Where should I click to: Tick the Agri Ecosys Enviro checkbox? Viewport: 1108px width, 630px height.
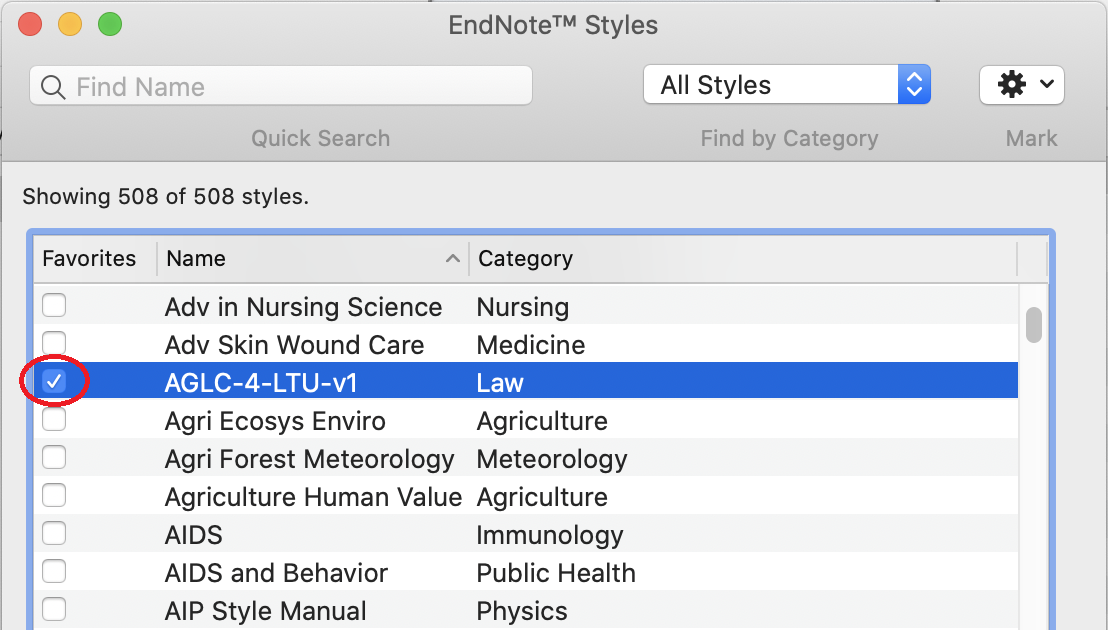click(x=54, y=420)
